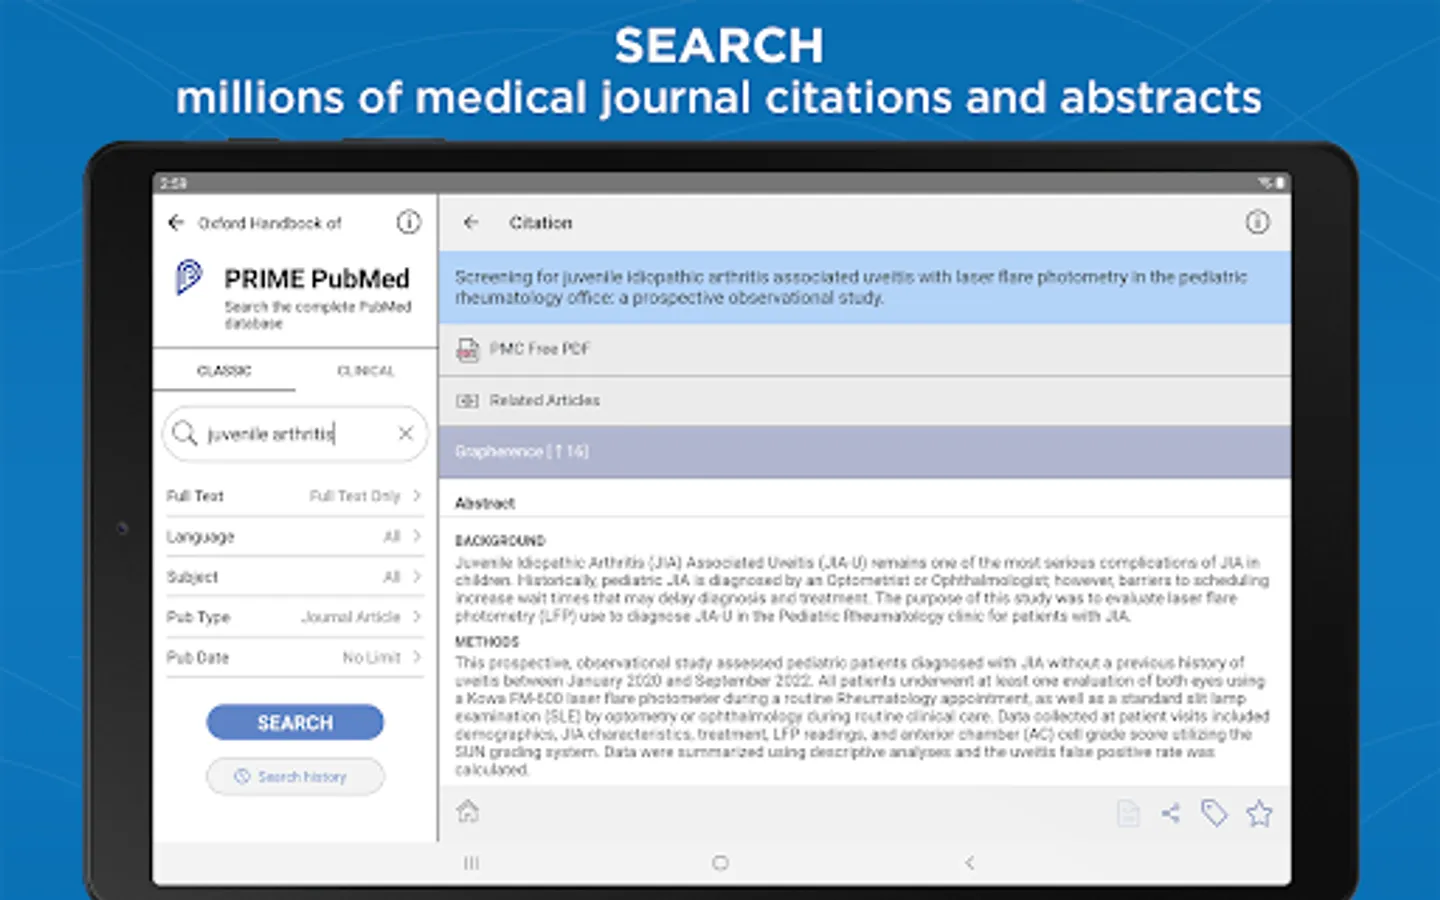Tag this citation
The image size is (1440, 900).
[x=1214, y=813]
